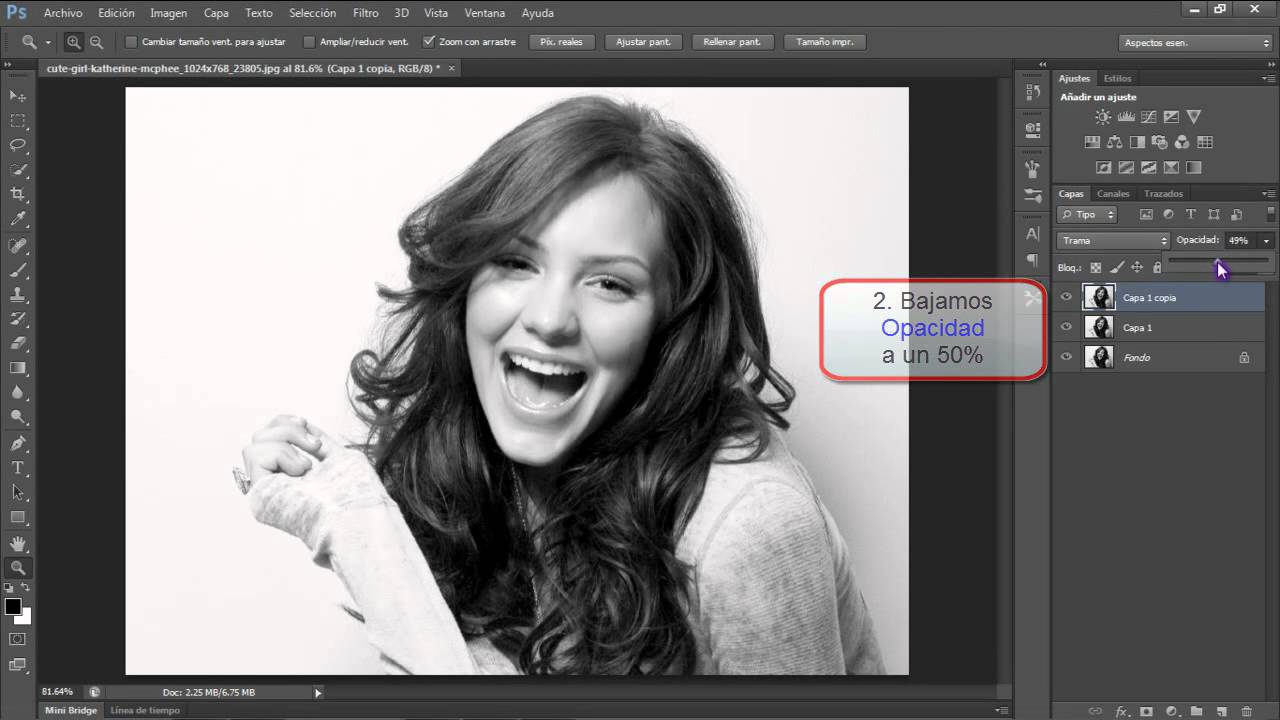Click the Ajustar pant. button
This screenshot has height=720, width=1280.
pos(644,42)
